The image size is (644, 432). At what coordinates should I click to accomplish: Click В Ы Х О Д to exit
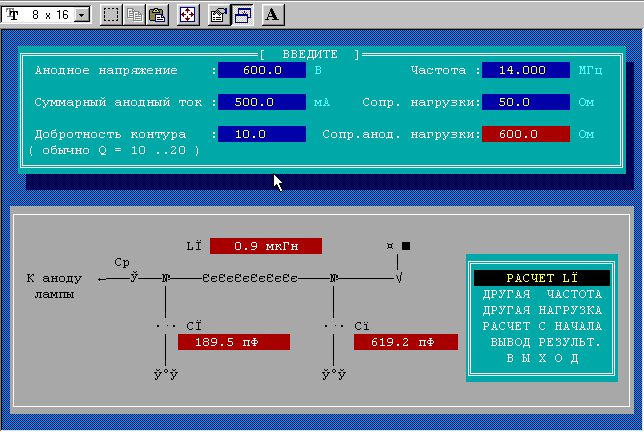(541, 358)
